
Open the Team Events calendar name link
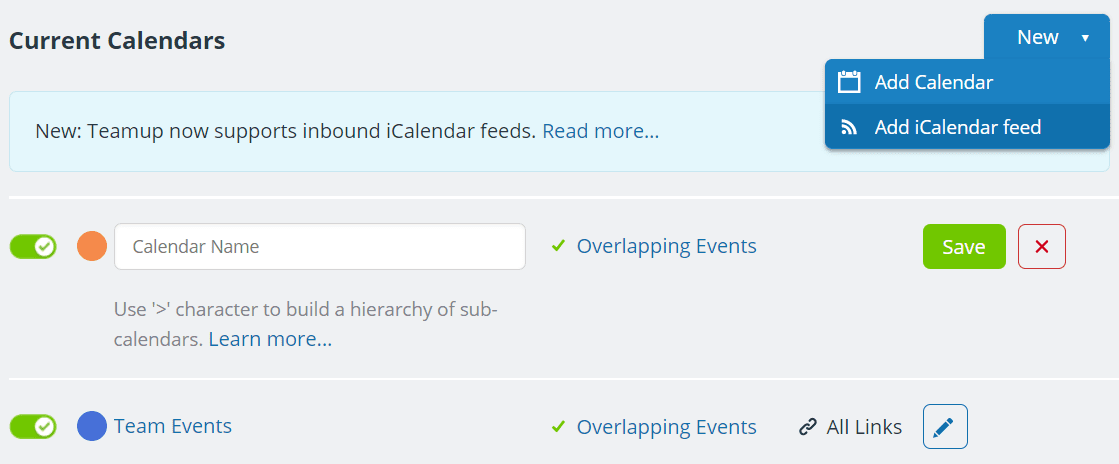(173, 426)
